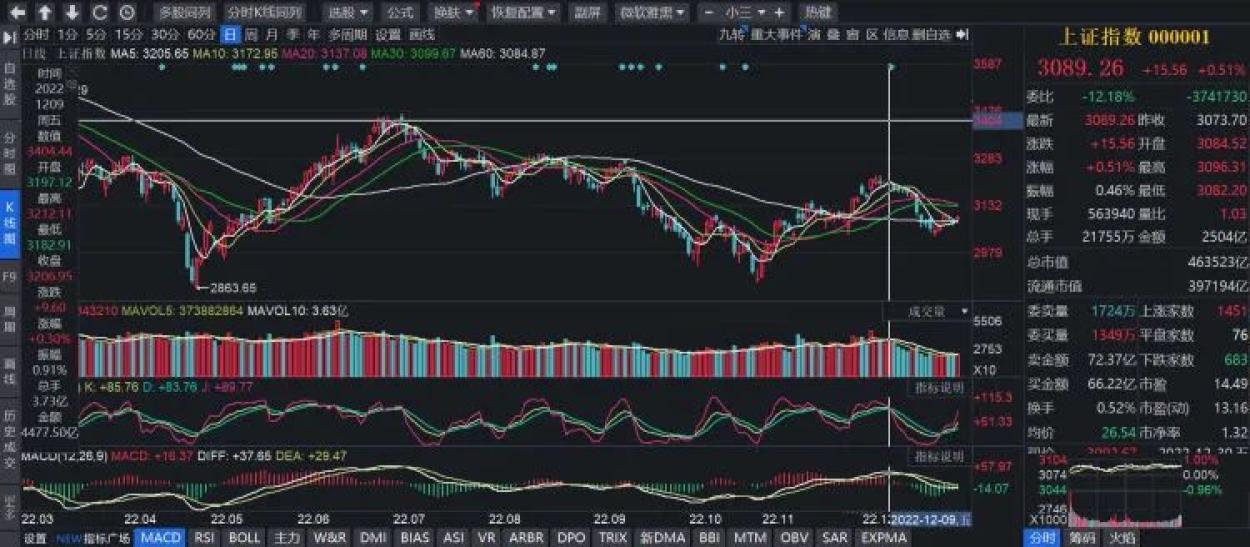
Task: Click the 多股同列 button
Action: coord(185,13)
